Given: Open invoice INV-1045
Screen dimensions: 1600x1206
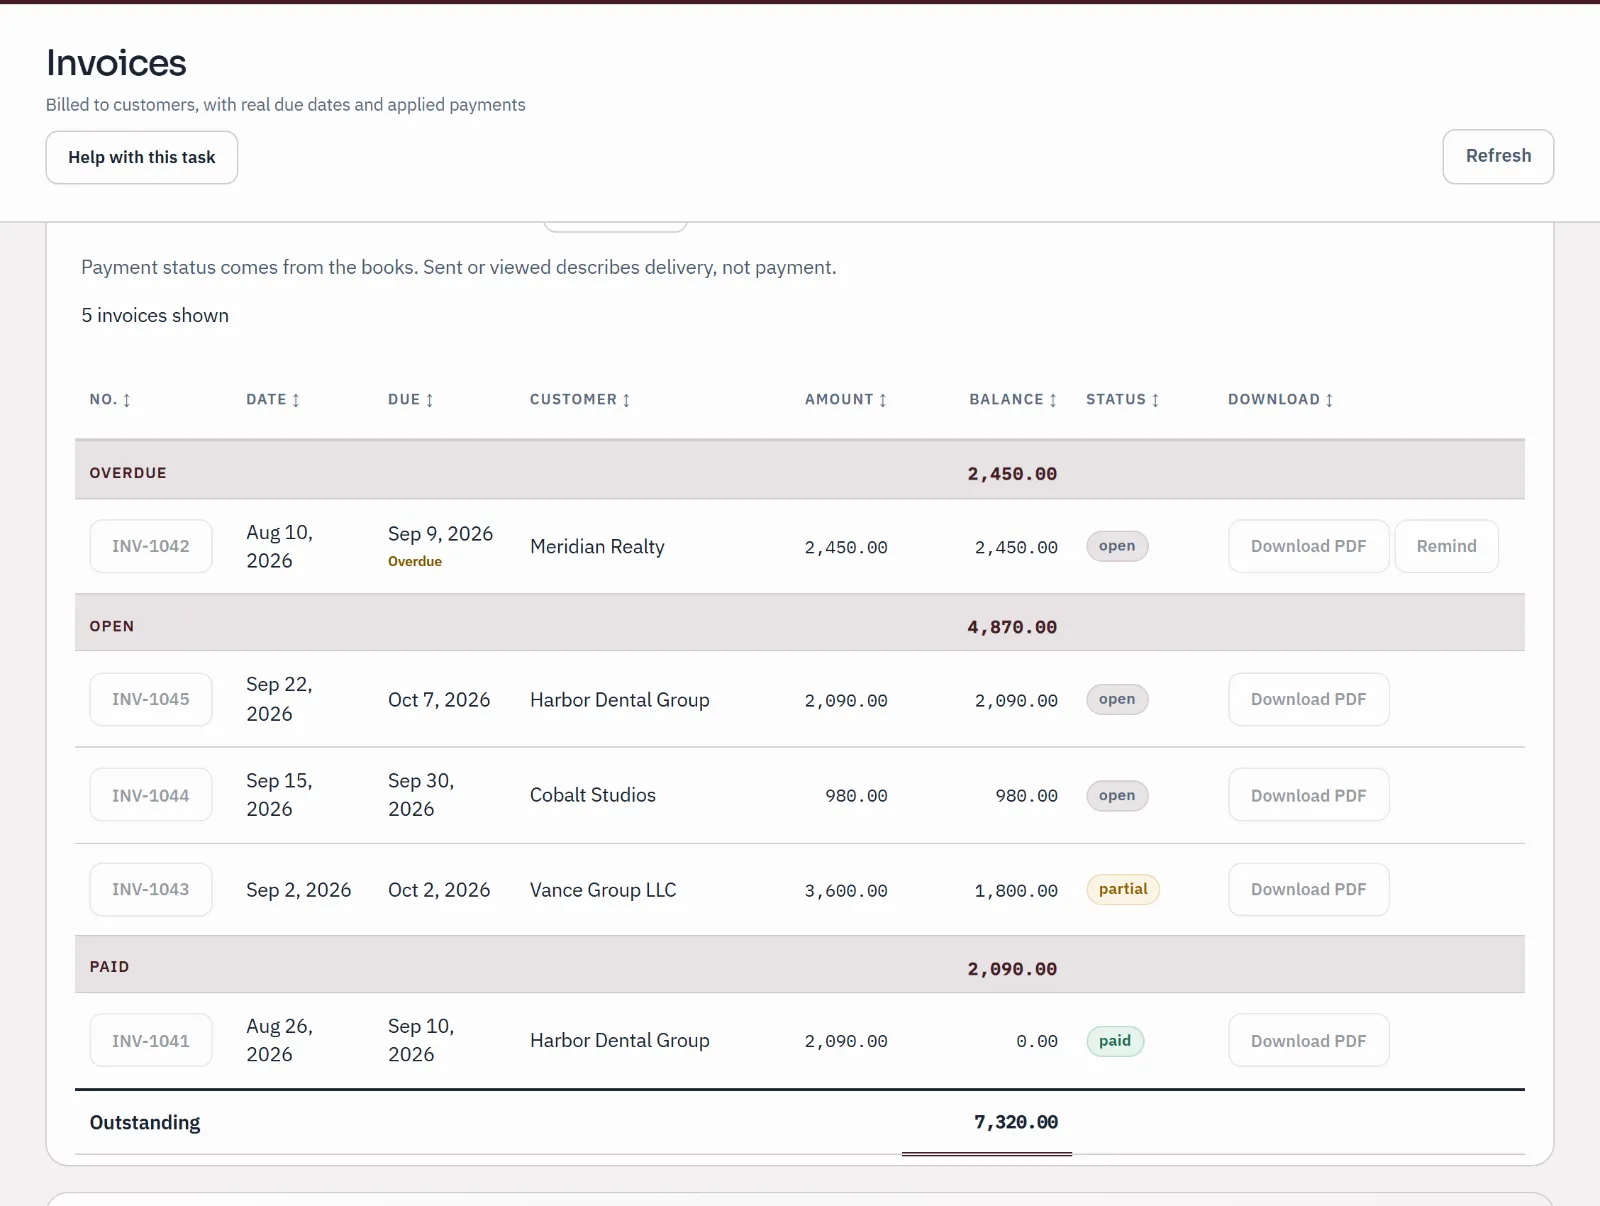Looking at the screenshot, I should (x=151, y=699).
